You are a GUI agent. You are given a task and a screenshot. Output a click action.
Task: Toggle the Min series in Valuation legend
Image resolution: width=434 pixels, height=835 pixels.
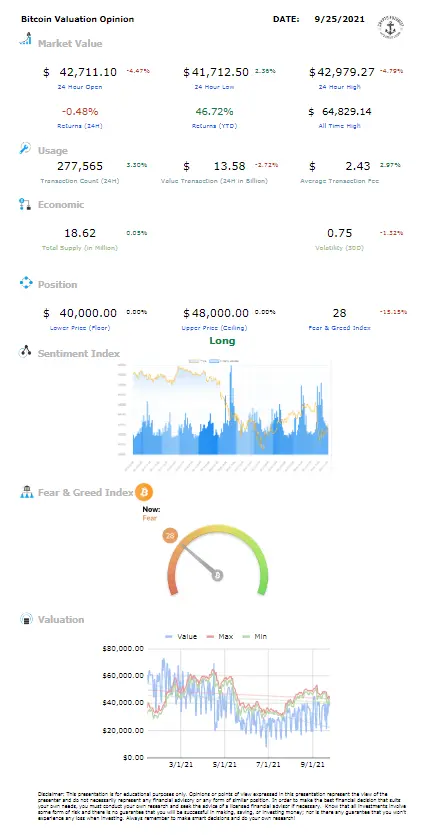click(255, 636)
